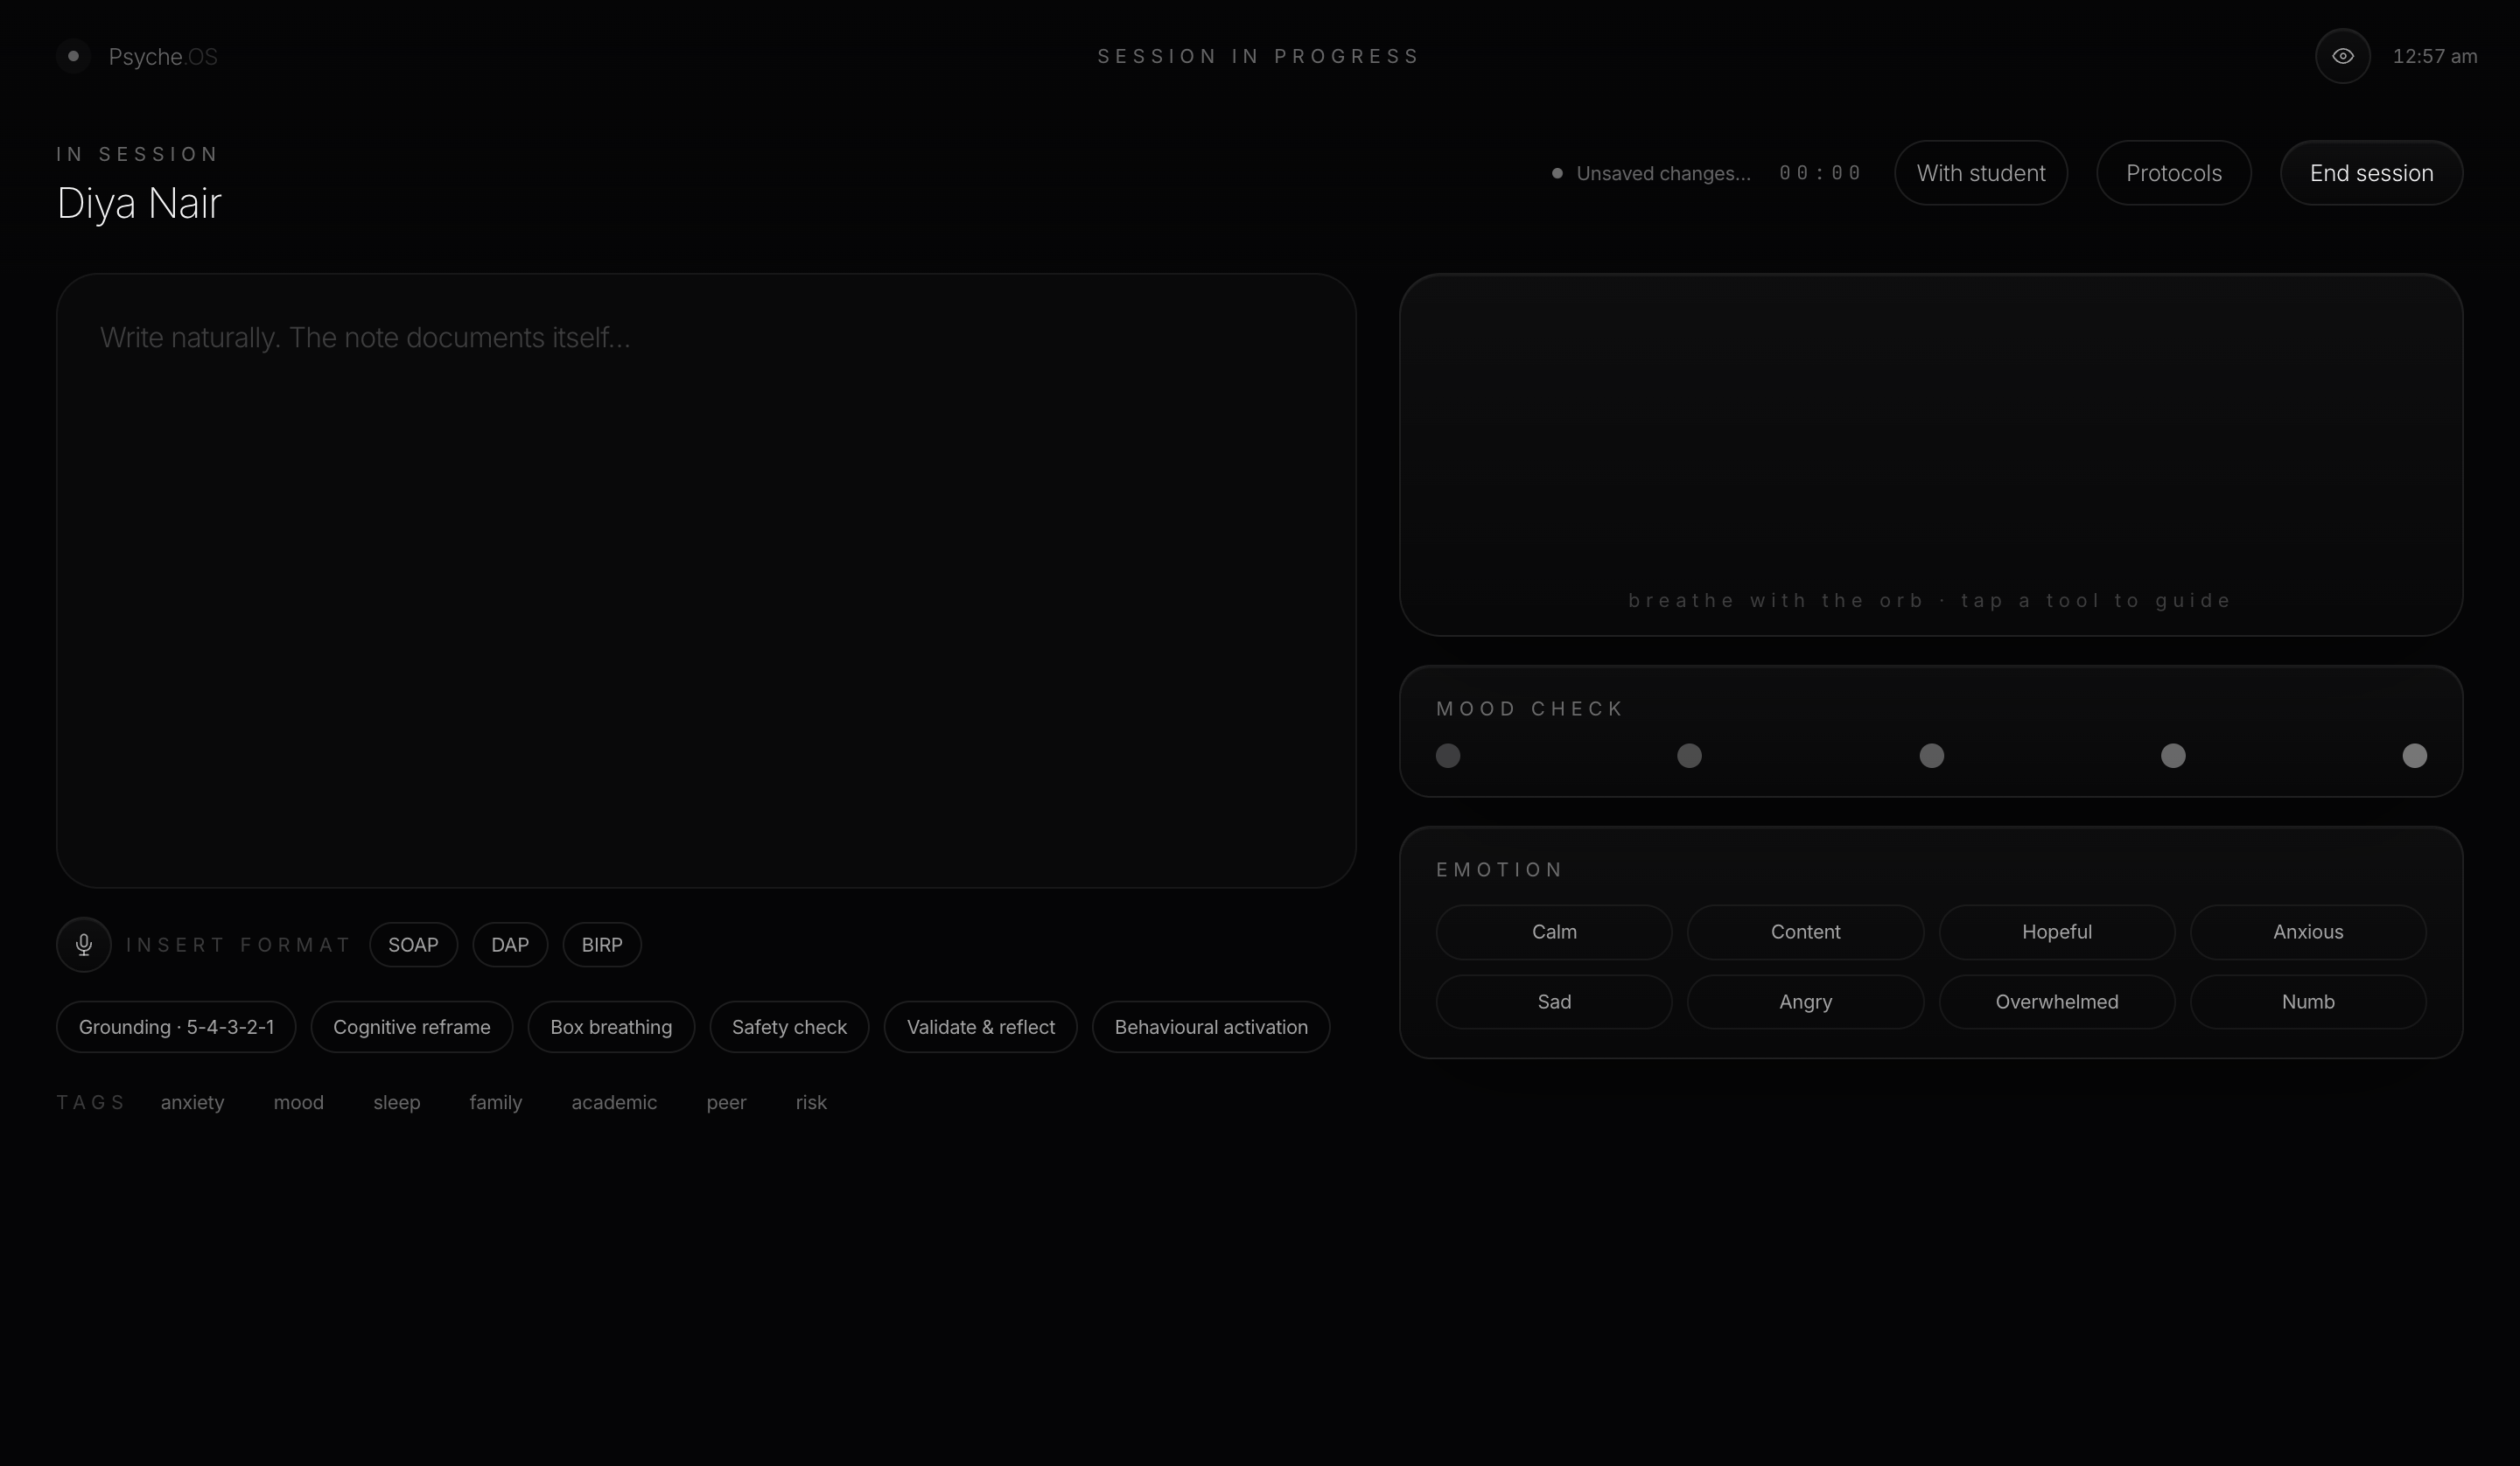Toggle the mood tag
The image size is (2520, 1466).
pos(298,1101)
